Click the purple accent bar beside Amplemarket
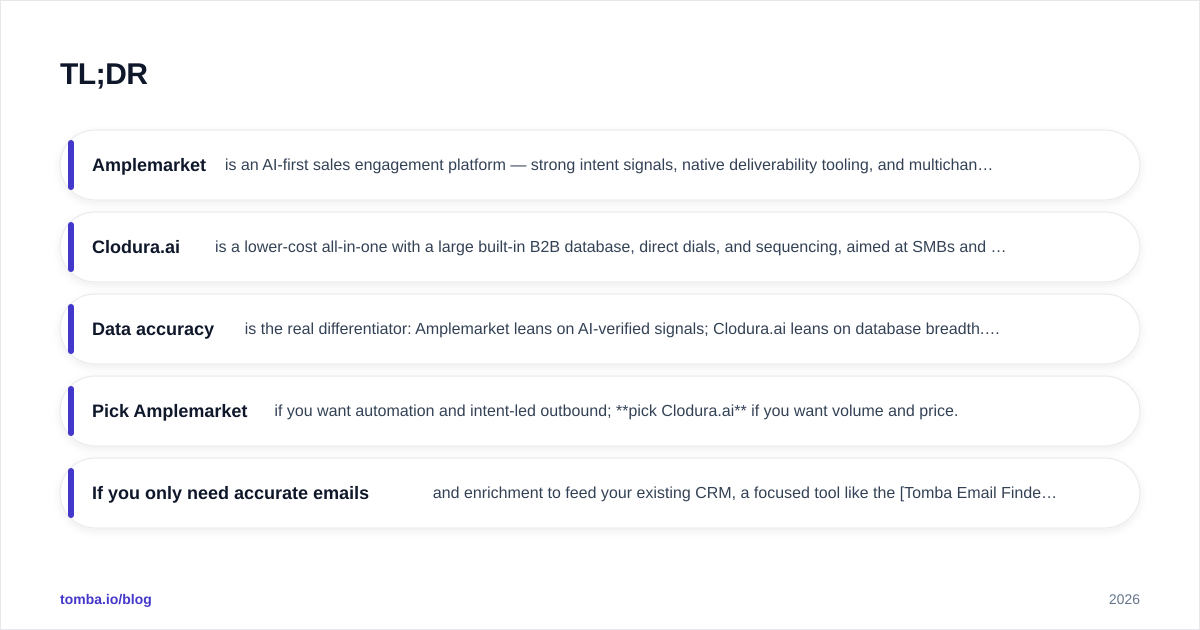1200x630 pixels. point(71,165)
